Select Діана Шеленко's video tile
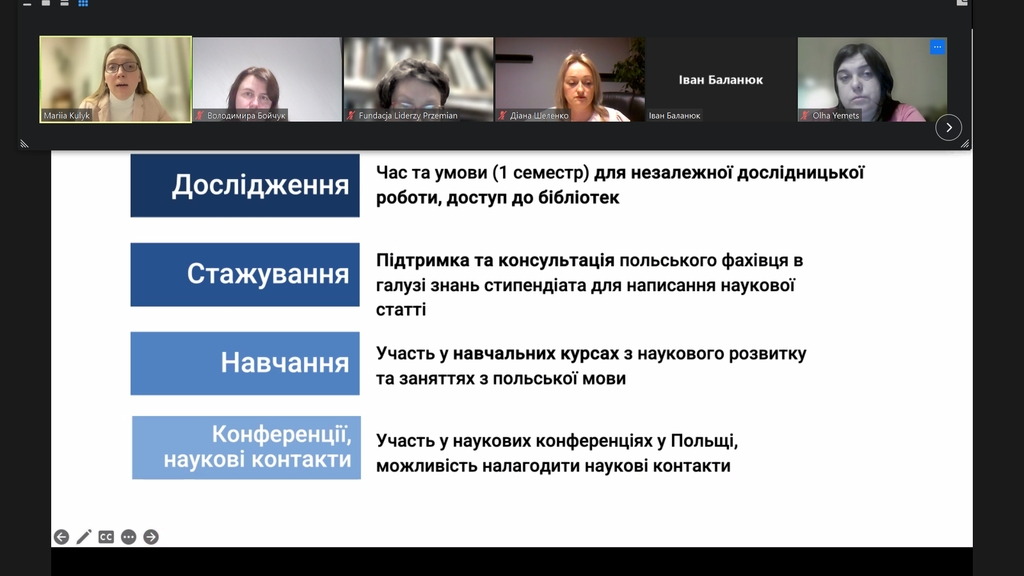Image resolution: width=1024 pixels, height=576 pixels. coord(570,79)
